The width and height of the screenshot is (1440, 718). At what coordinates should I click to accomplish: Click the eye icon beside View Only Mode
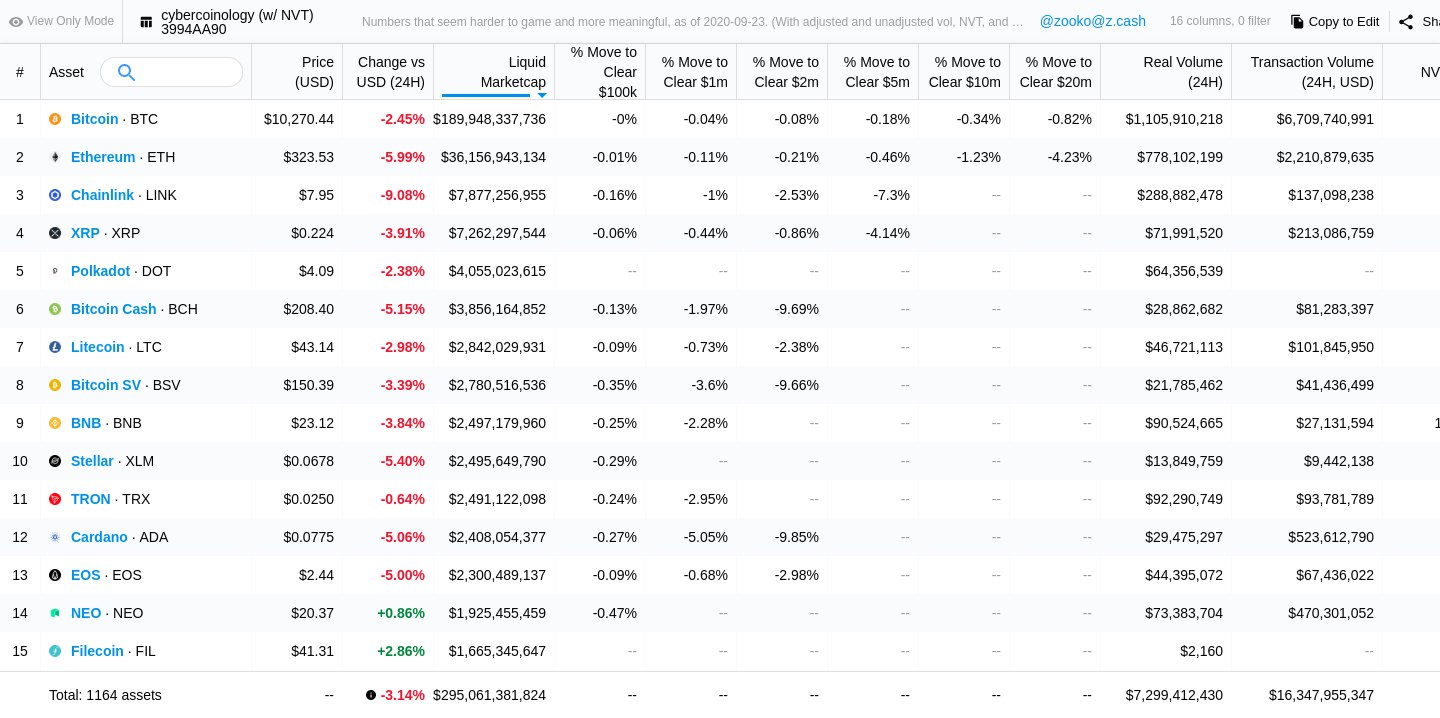pos(16,21)
